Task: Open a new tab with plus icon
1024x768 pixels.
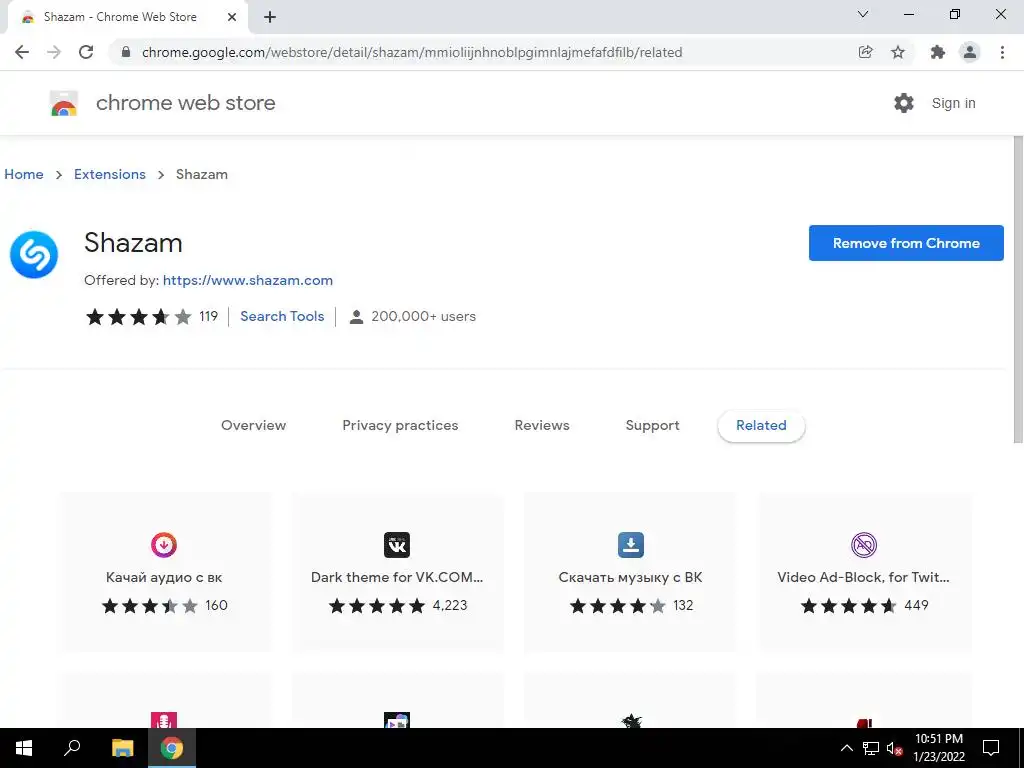Action: click(x=270, y=18)
